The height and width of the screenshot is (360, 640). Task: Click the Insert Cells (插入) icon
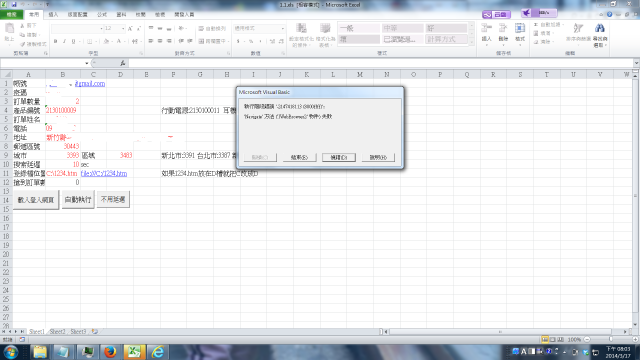coord(487,29)
